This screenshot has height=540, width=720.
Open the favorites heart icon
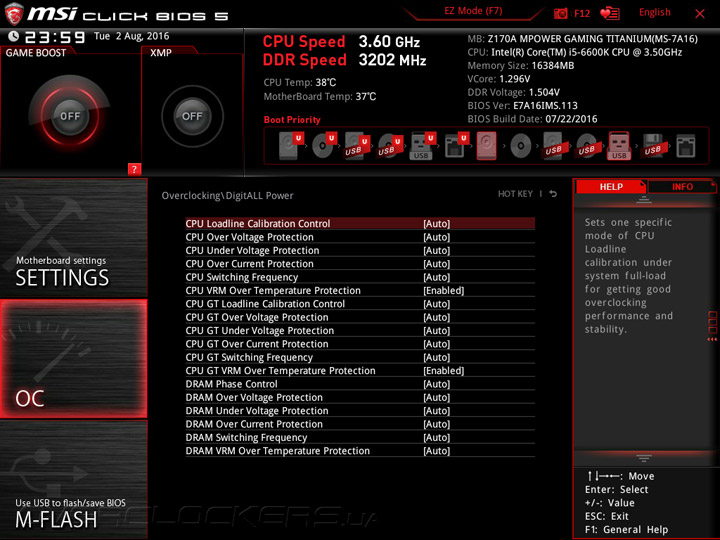[610, 14]
